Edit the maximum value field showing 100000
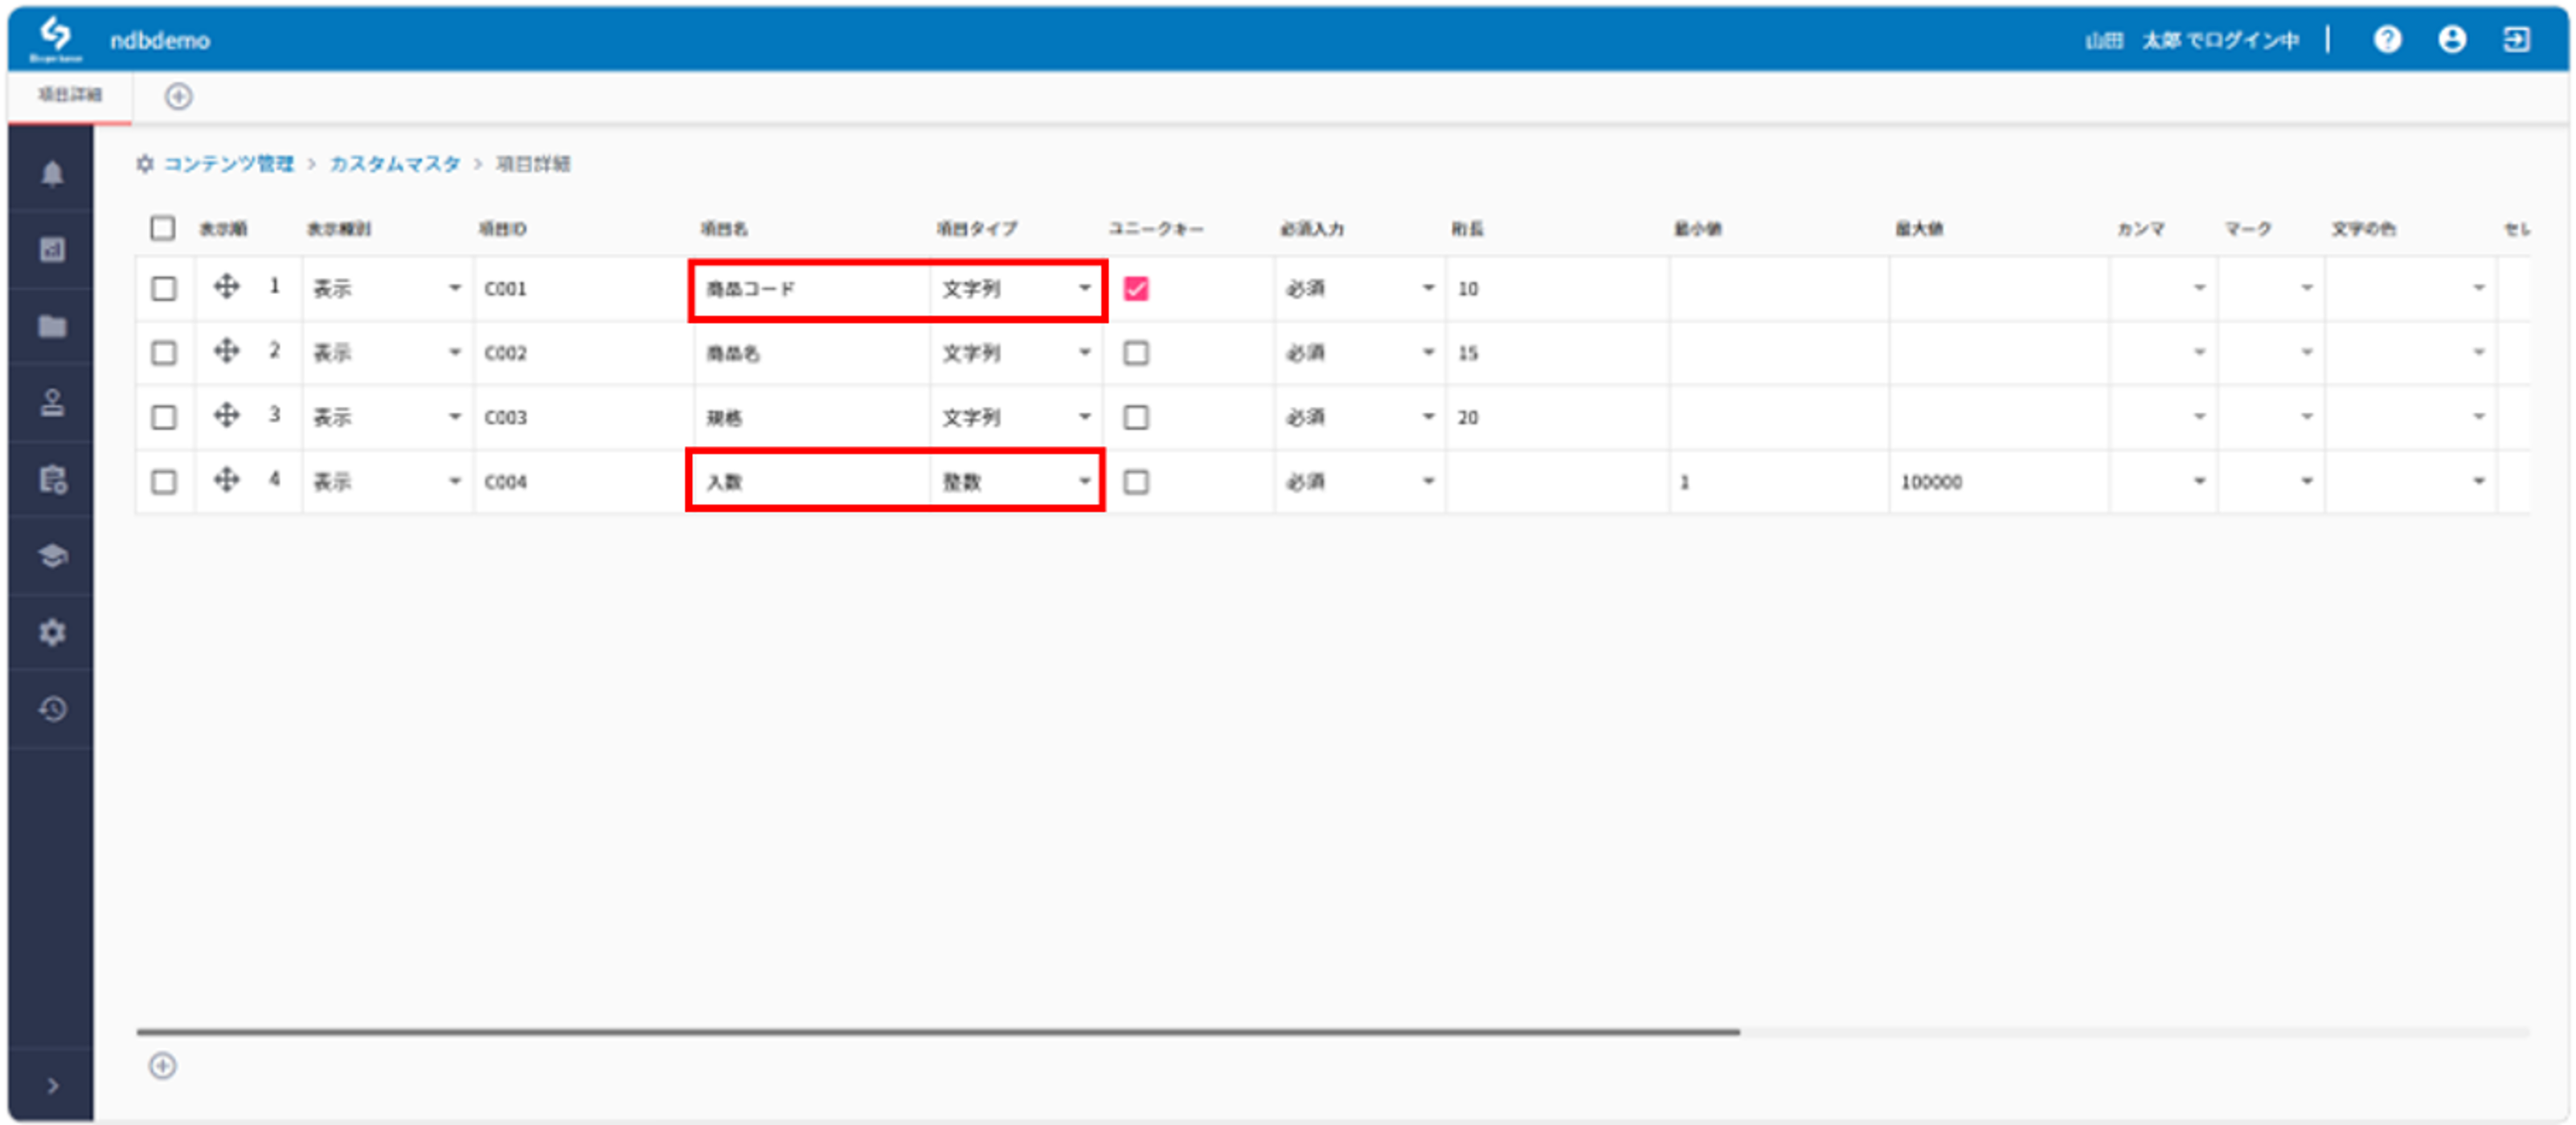 [1998, 482]
